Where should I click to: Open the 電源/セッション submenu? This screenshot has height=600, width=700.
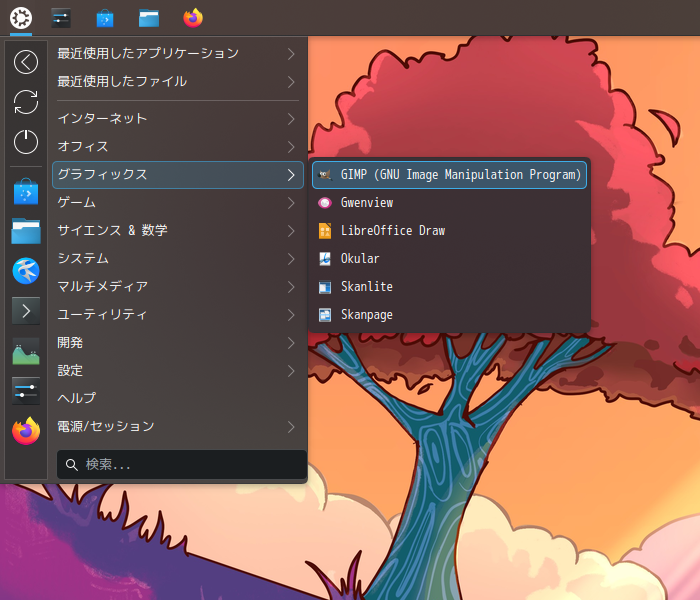178,427
